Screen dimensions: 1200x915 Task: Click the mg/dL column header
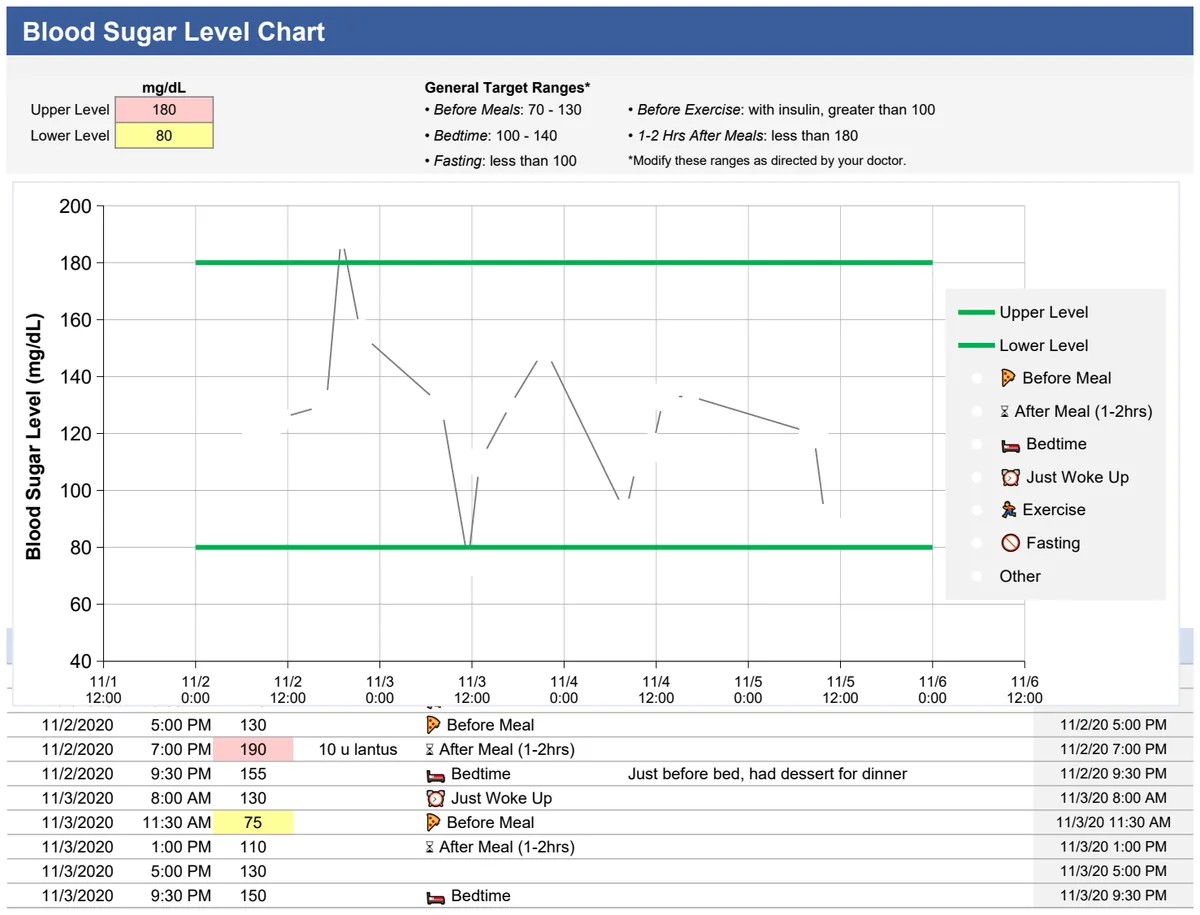click(164, 88)
